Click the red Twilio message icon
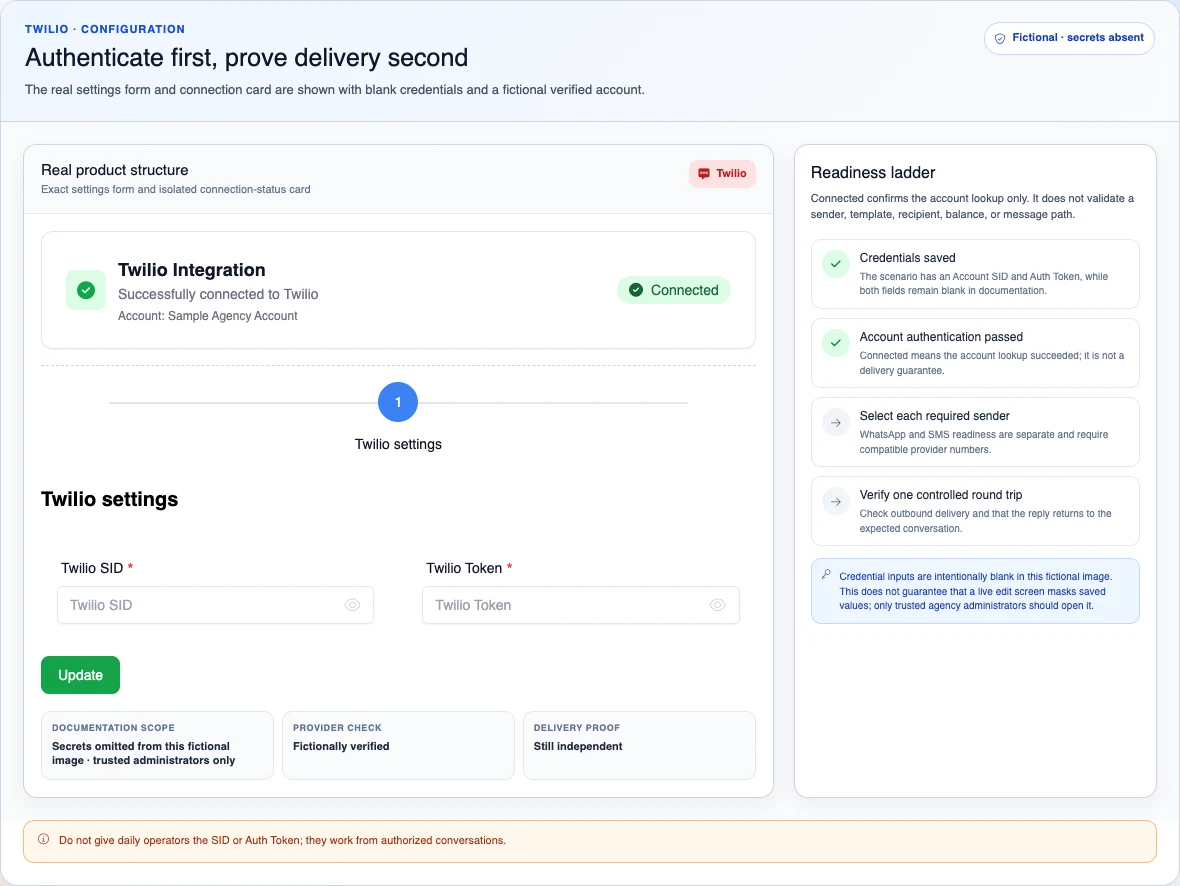 point(704,174)
